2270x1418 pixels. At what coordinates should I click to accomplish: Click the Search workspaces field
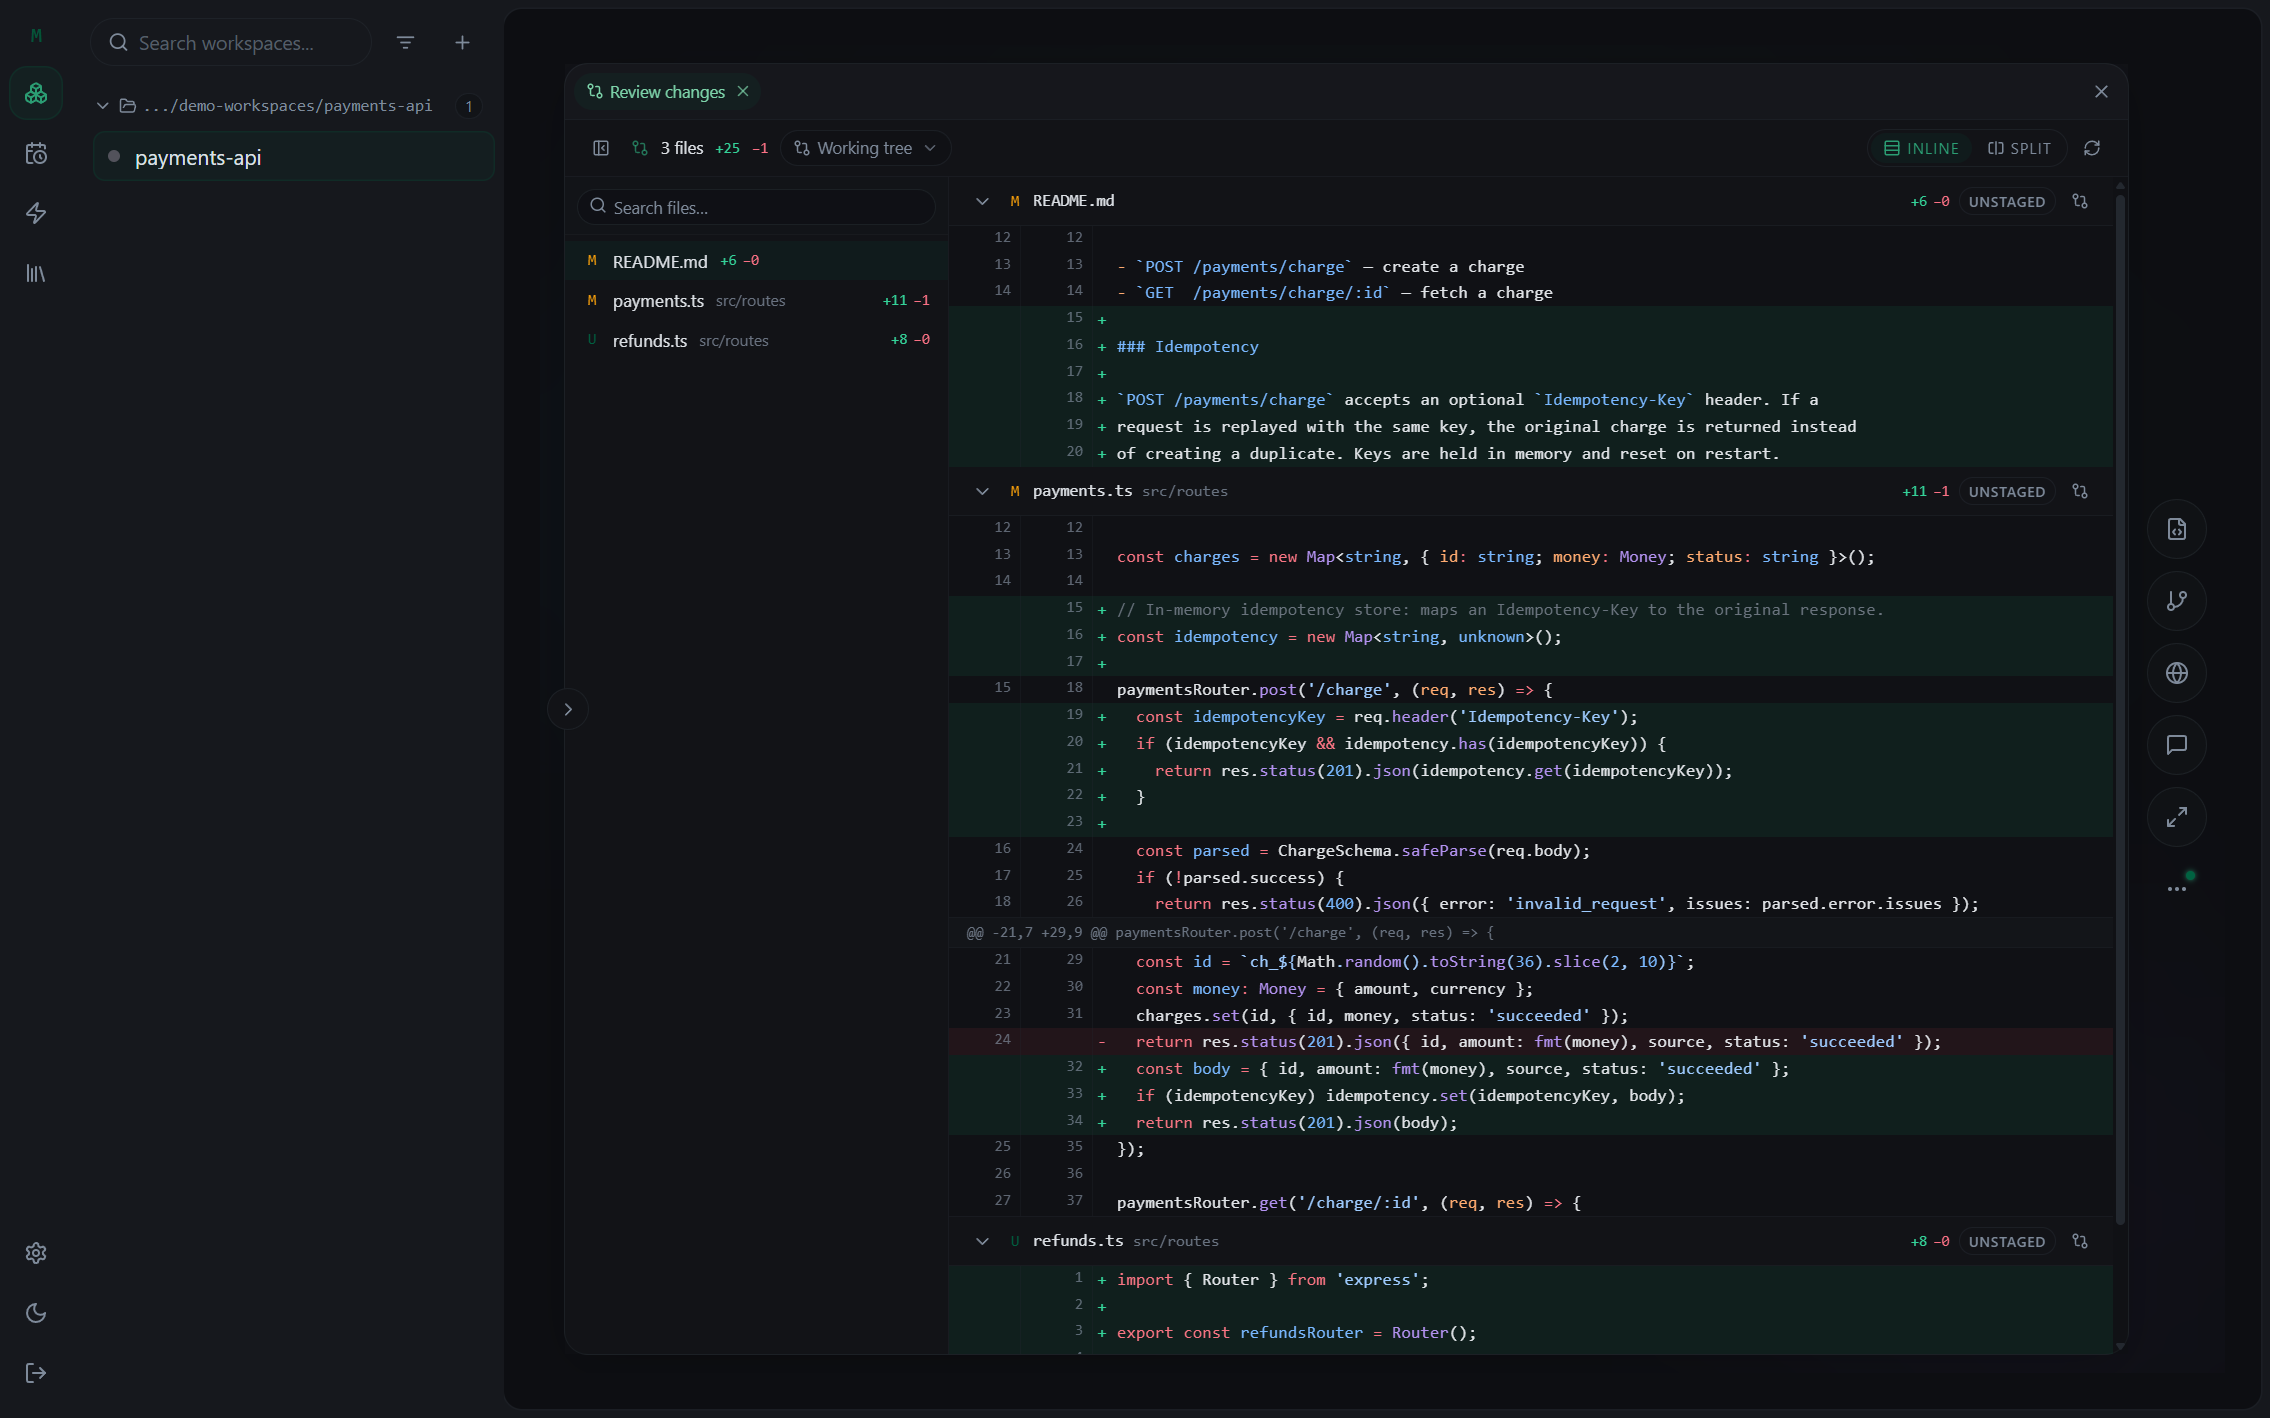[232, 43]
